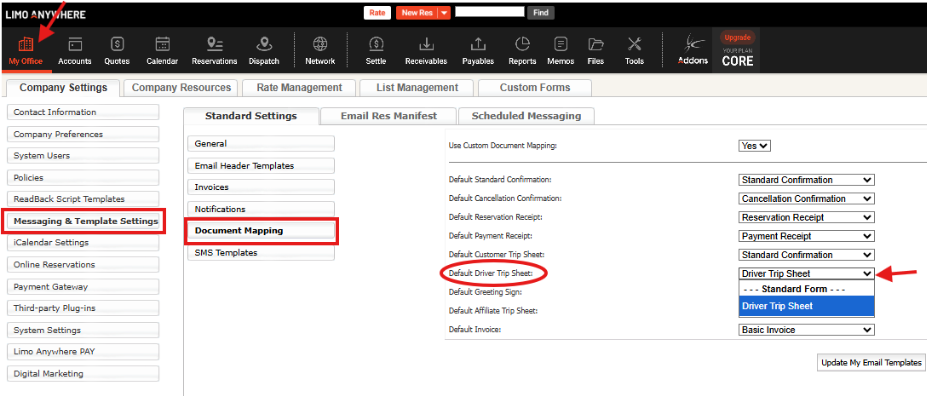Screen dimensions: 927x396
Task: Switch to the Company Resources tab
Action: [181, 87]
